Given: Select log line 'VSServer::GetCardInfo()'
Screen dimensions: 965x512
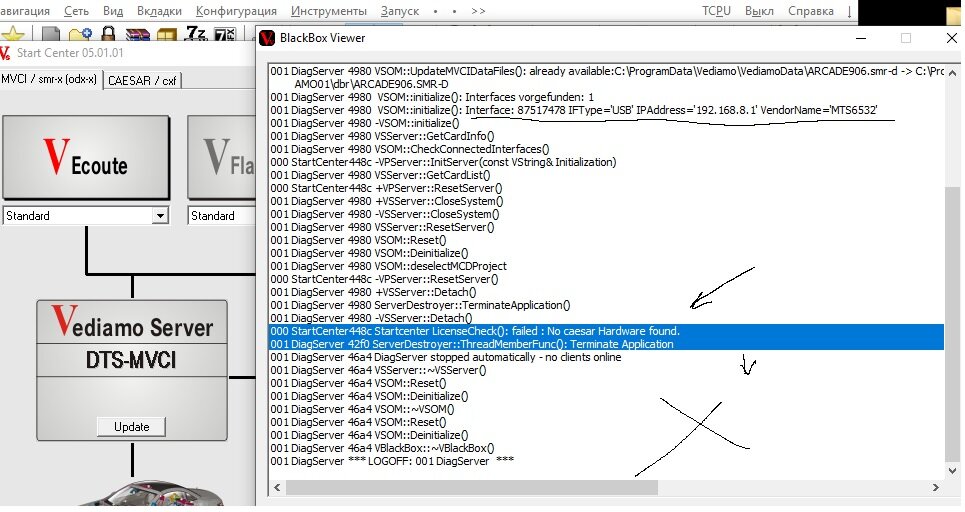Looking at the screenshot, I should coord(606,136).
